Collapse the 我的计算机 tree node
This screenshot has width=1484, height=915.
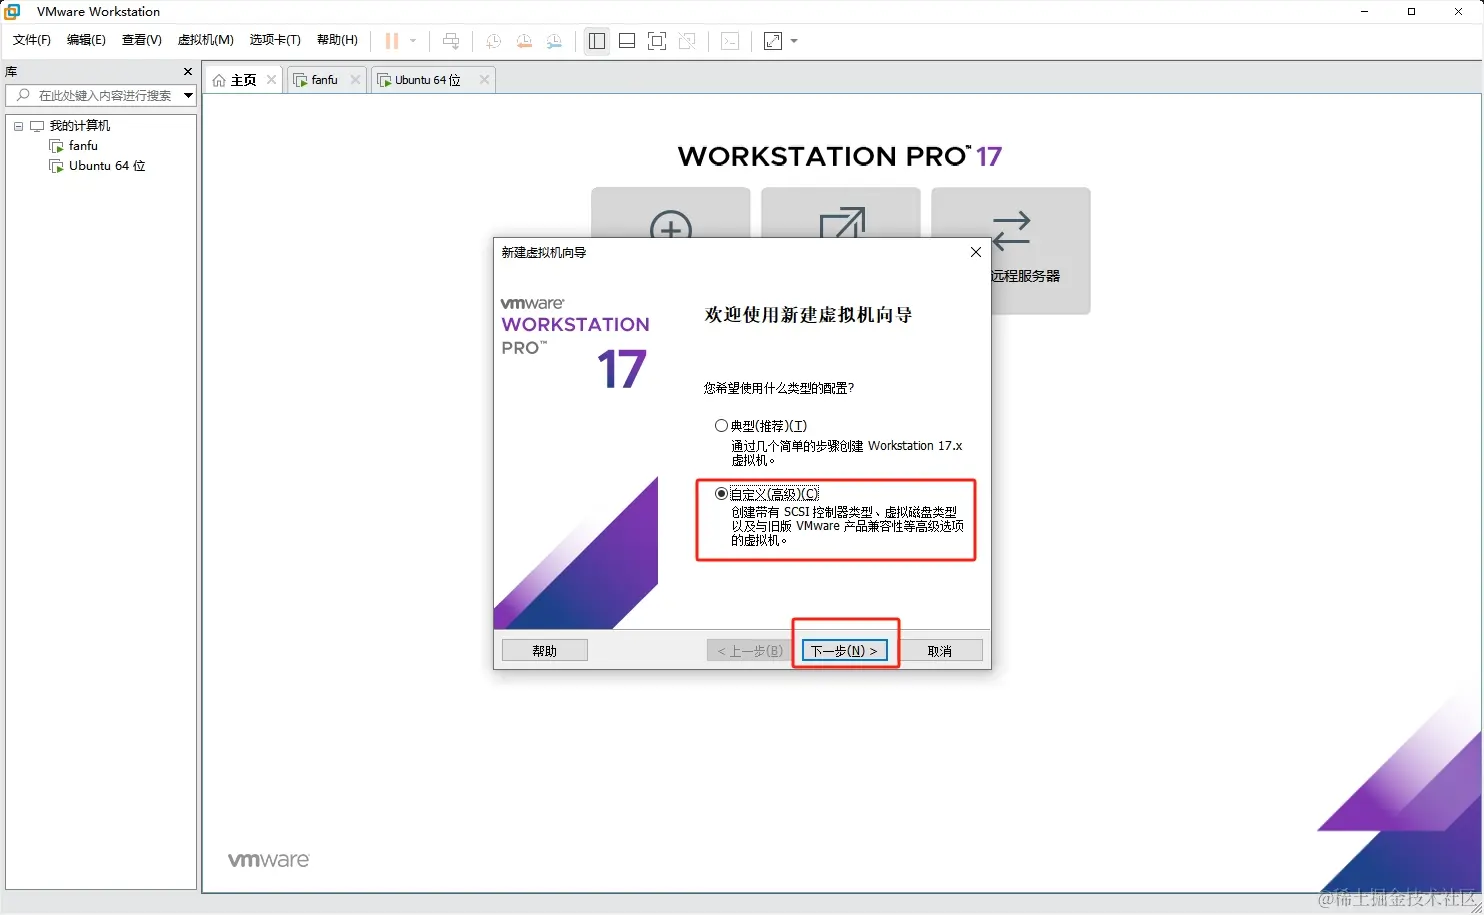point(18,126)
